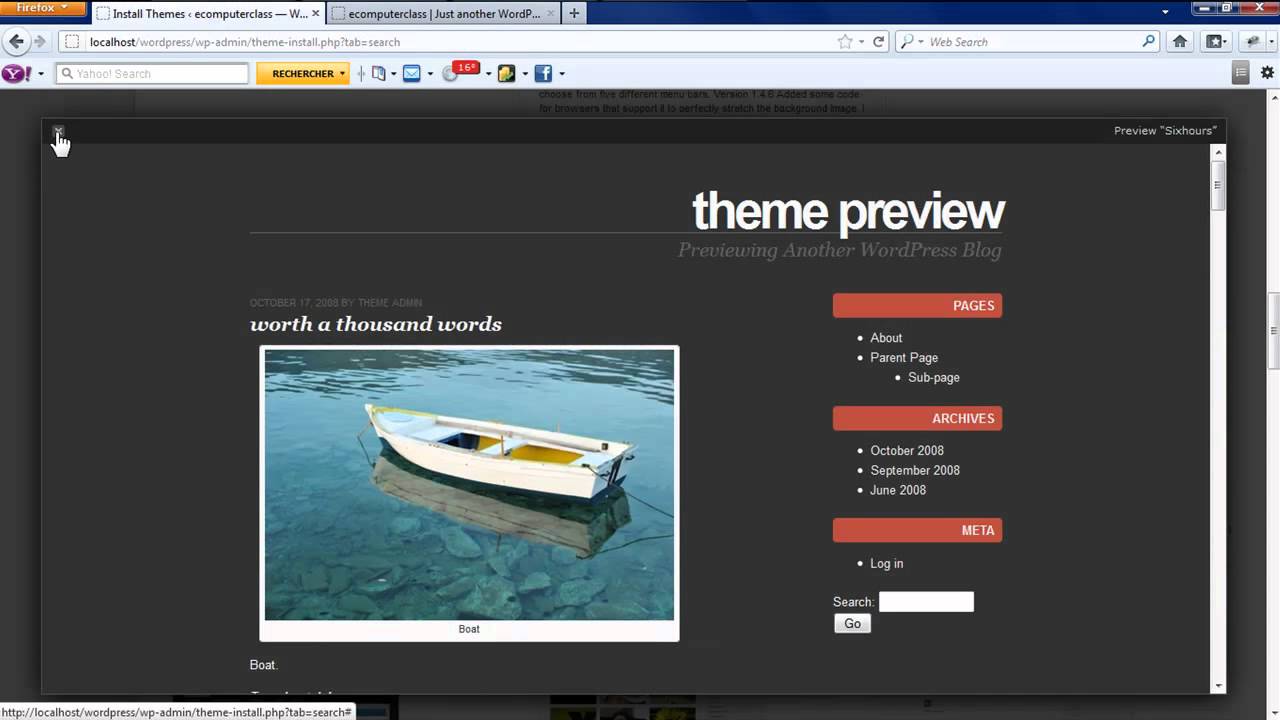Open the June 2008 archive link
Image resolution: width=1280 pixels, height=720 pixels.
pos(898,491)
